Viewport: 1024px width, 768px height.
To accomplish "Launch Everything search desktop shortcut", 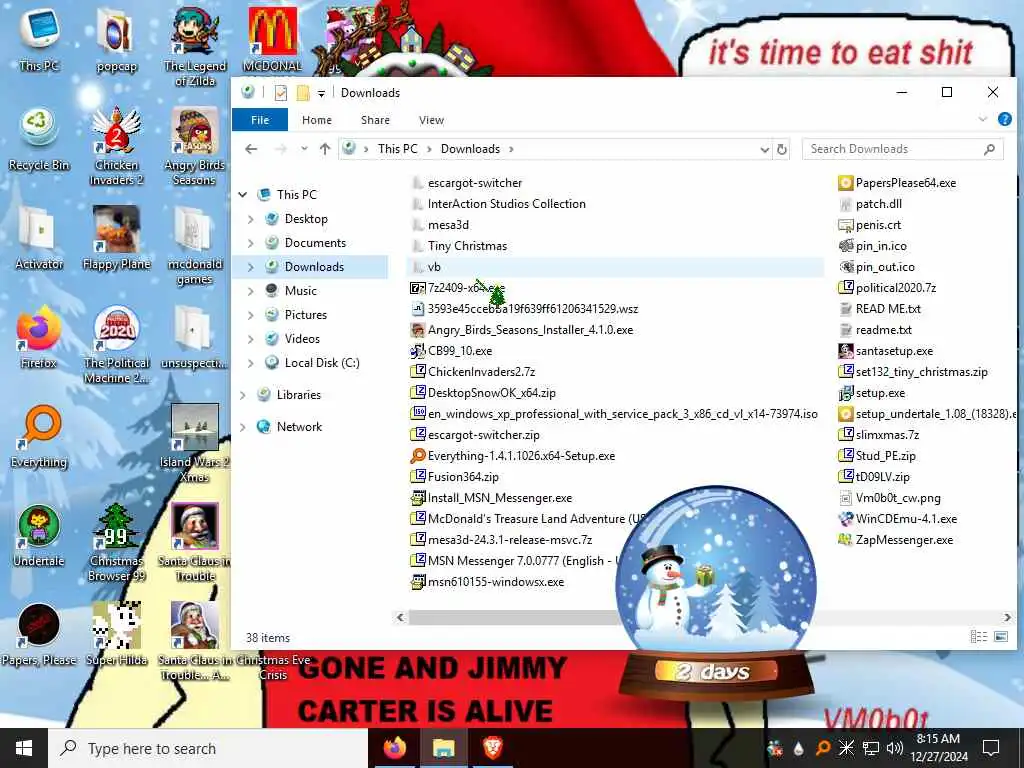I will pos(39,436).
